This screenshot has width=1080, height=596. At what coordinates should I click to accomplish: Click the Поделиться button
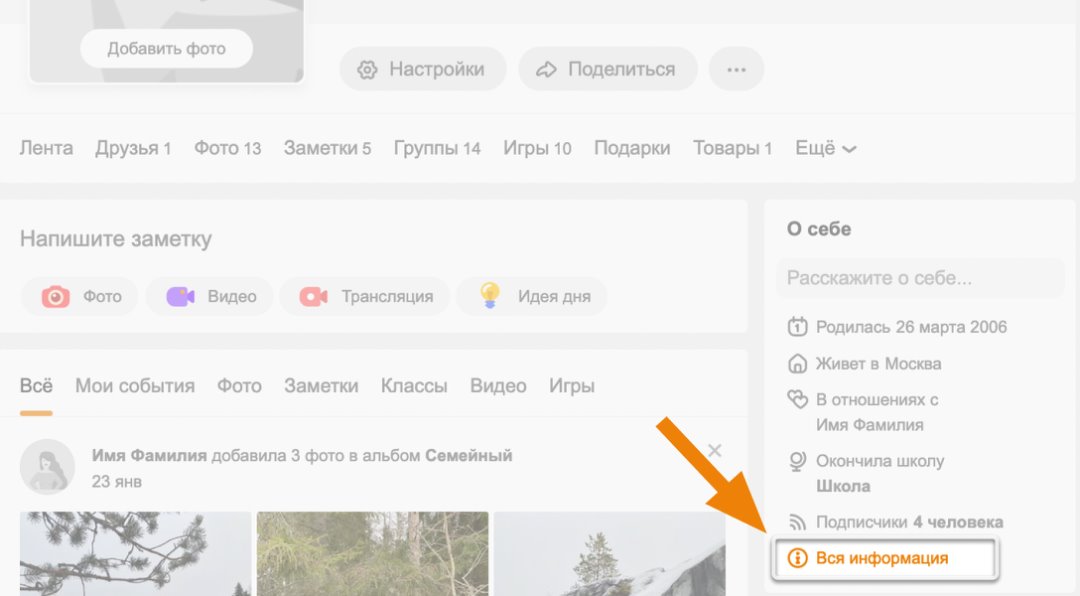[x=607, y=69]
